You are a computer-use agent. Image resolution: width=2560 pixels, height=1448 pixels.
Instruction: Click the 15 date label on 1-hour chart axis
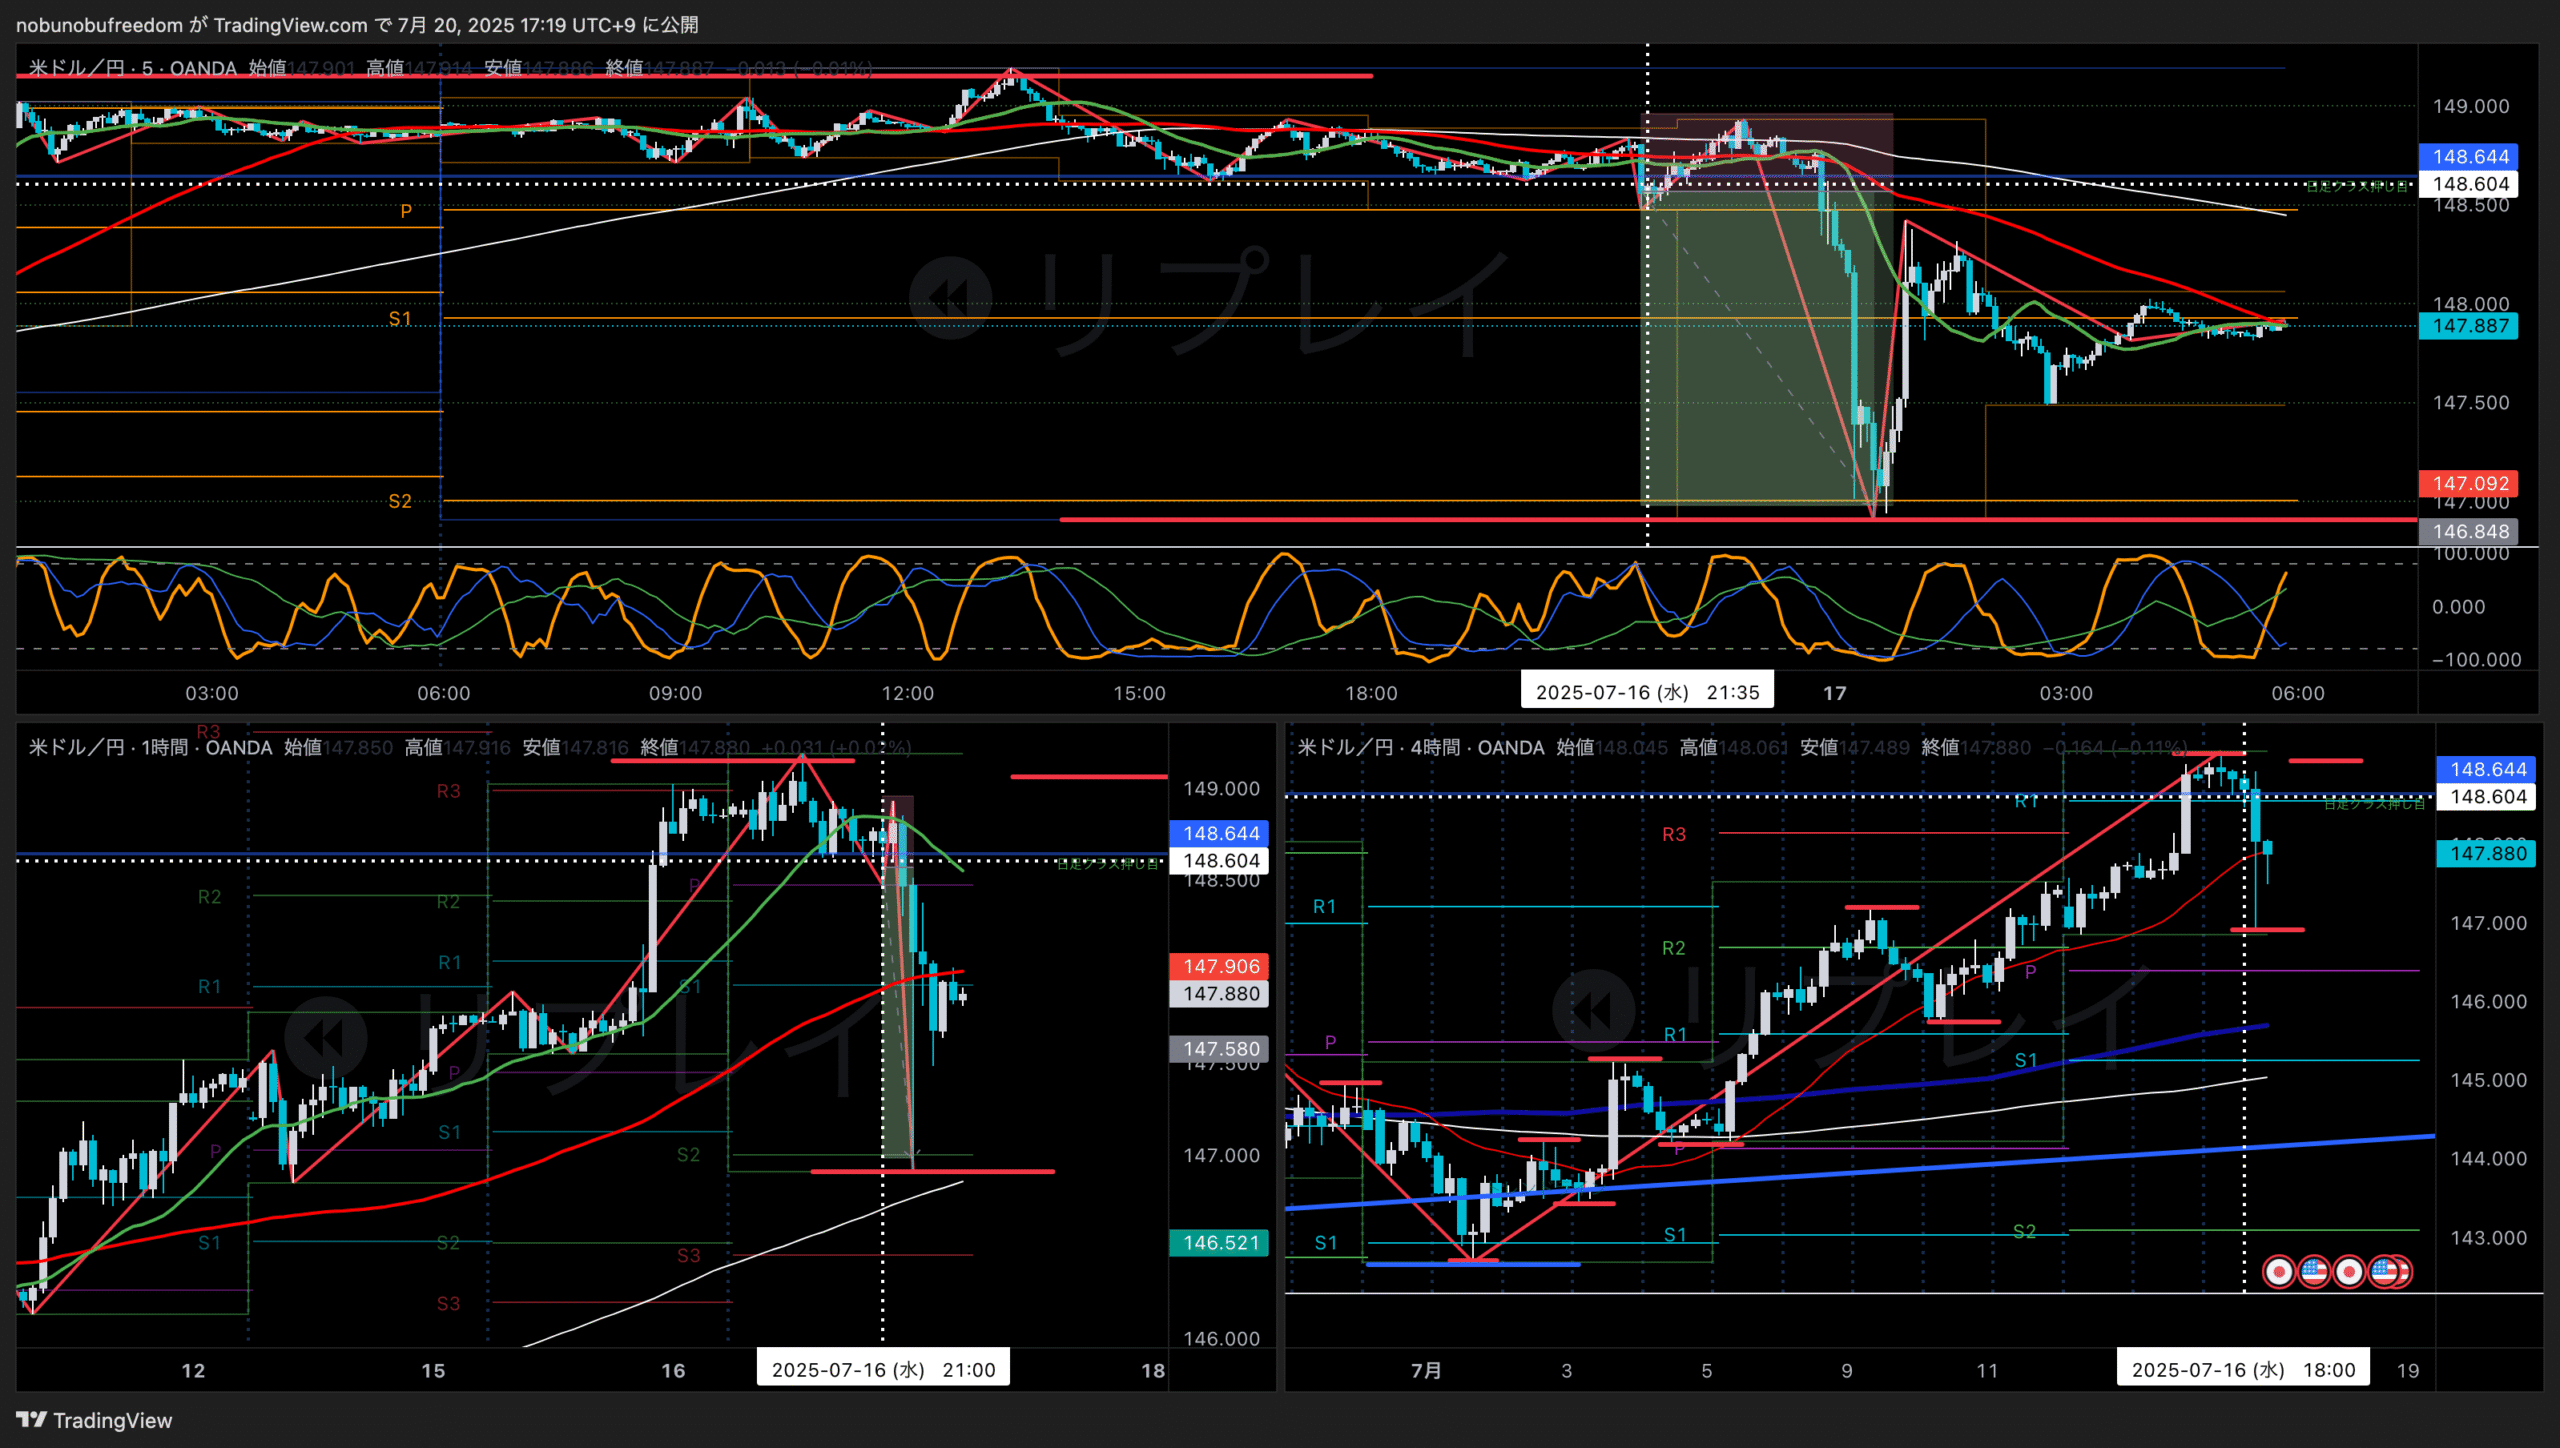click(x=433, y=1370)
